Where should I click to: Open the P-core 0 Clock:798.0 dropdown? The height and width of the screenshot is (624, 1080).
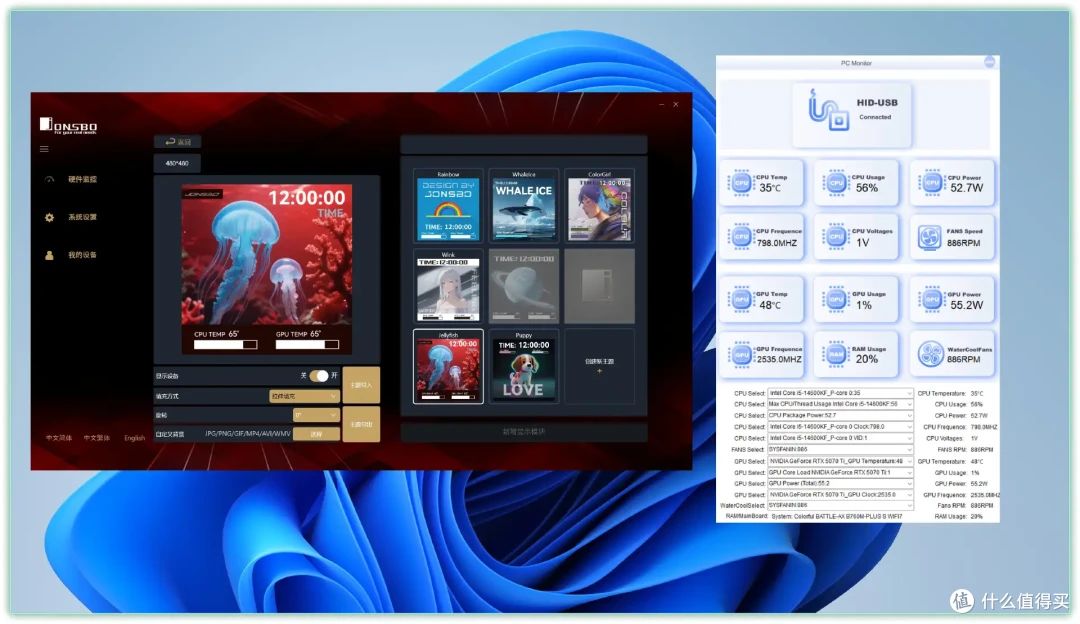[x=840, y=426]
